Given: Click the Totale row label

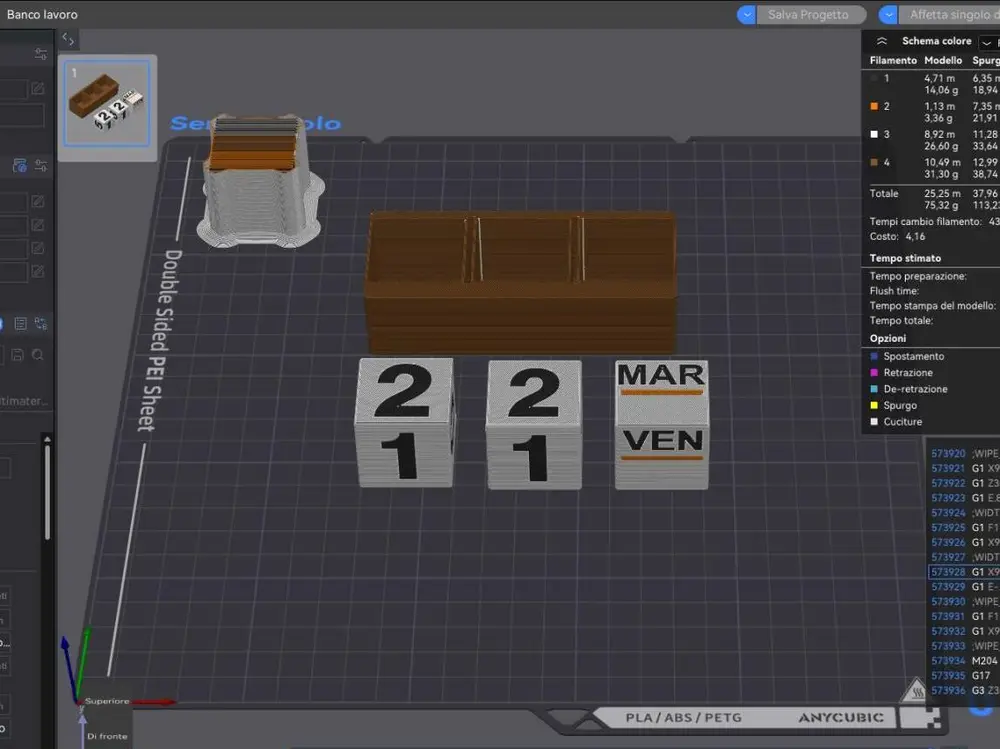Looking at the screenshot, I should point(884,193).
